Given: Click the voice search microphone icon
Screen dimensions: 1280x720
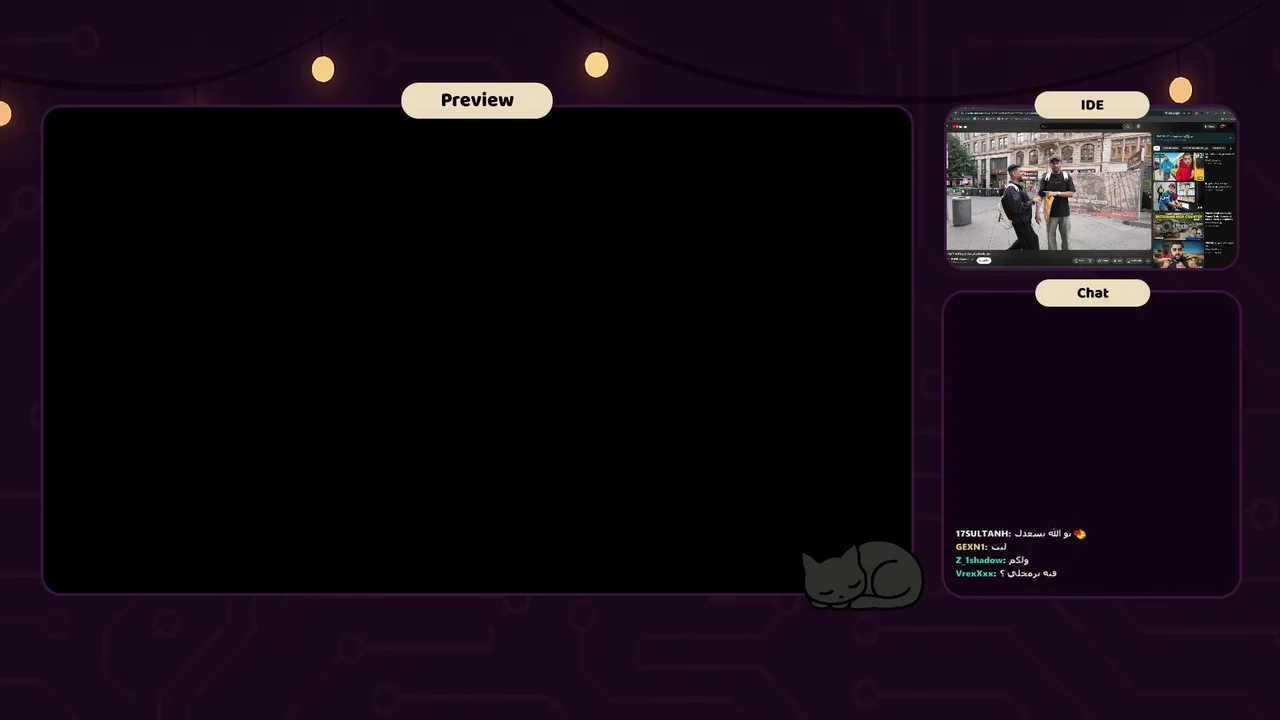Looking at the screenshot, I should (1138, 126).
